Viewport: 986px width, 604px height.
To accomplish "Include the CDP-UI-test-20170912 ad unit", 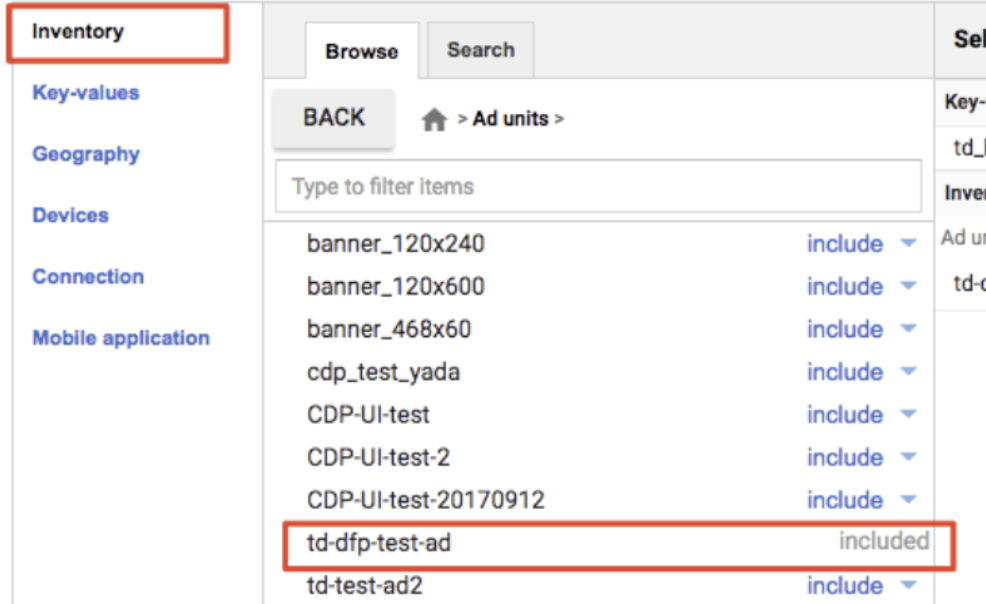I will 844,500.
